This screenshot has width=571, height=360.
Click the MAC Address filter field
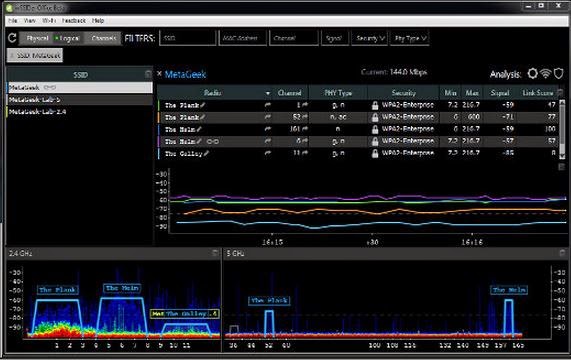point(242,38)
